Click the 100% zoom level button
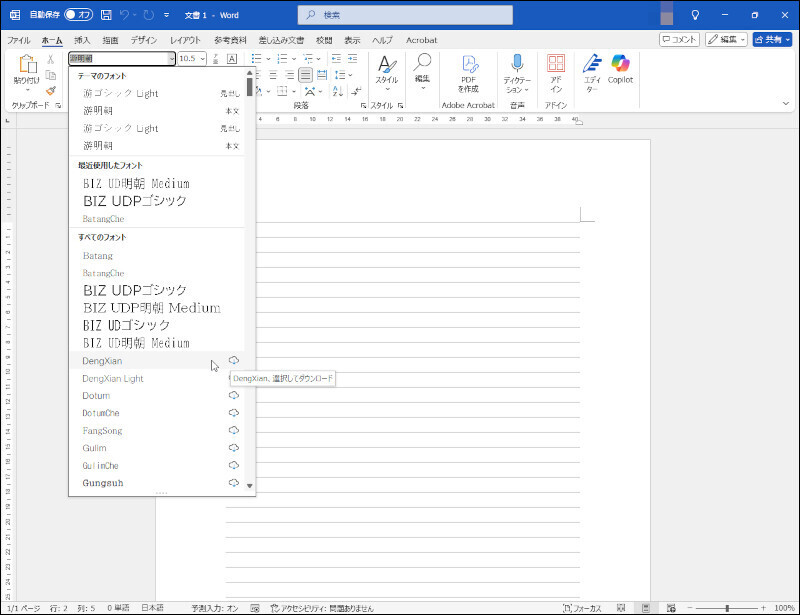800x615 pixels. click(784, 608)
